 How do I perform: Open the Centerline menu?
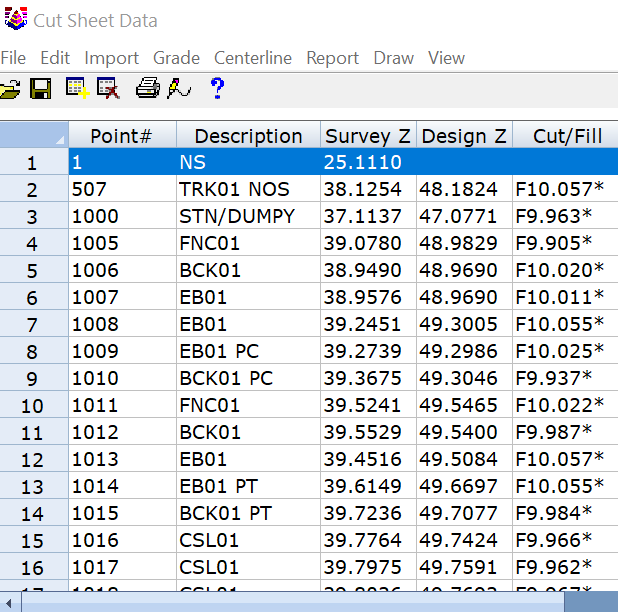(253, 58)
